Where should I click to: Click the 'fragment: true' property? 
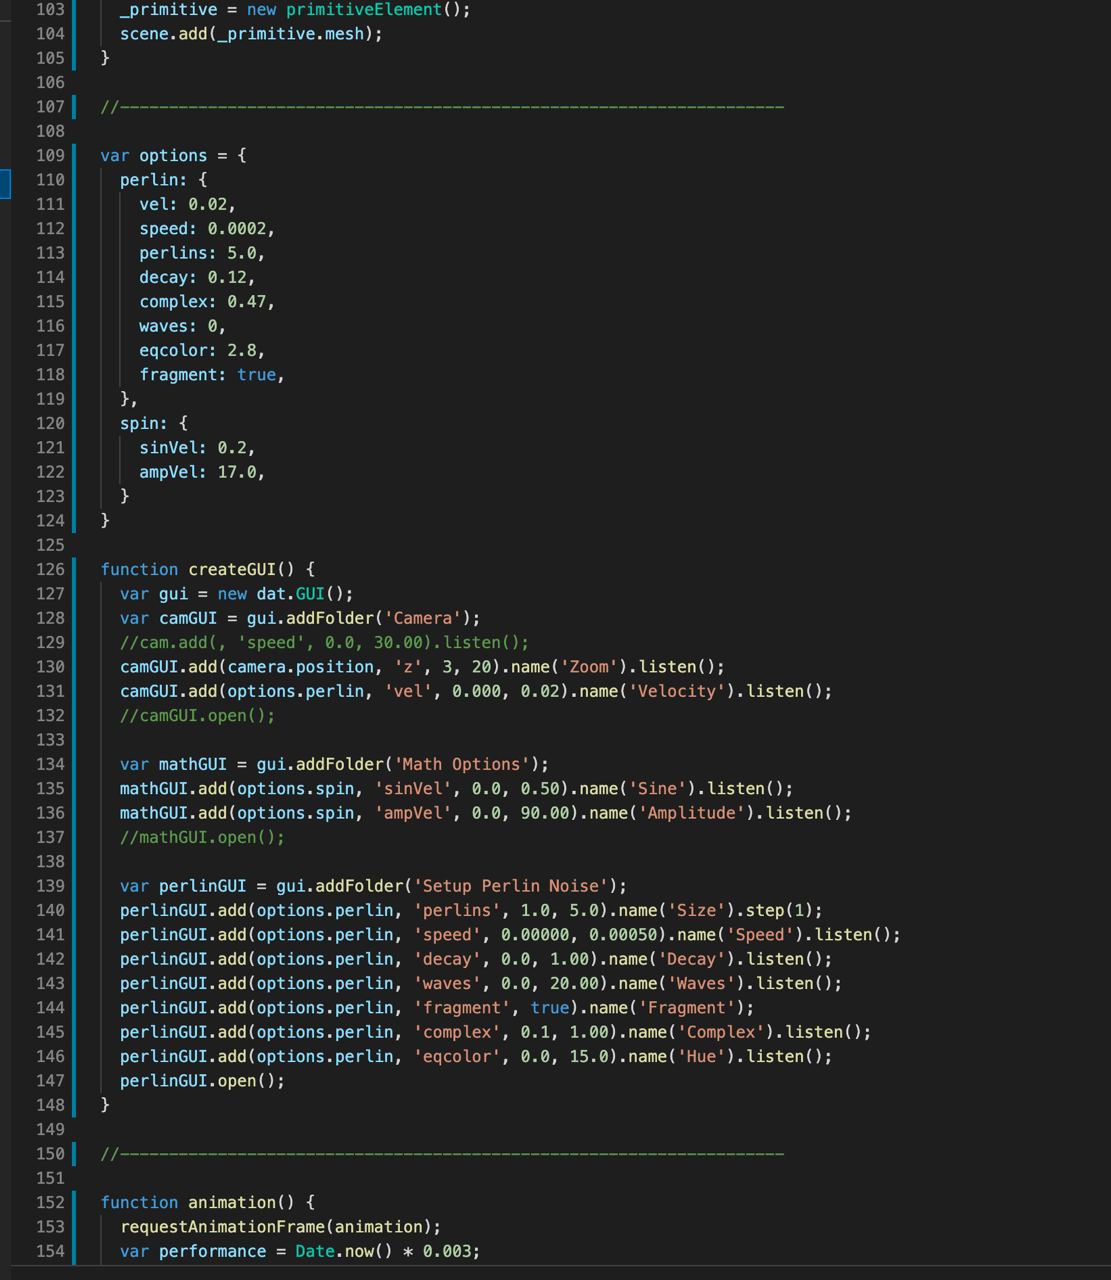212,374
